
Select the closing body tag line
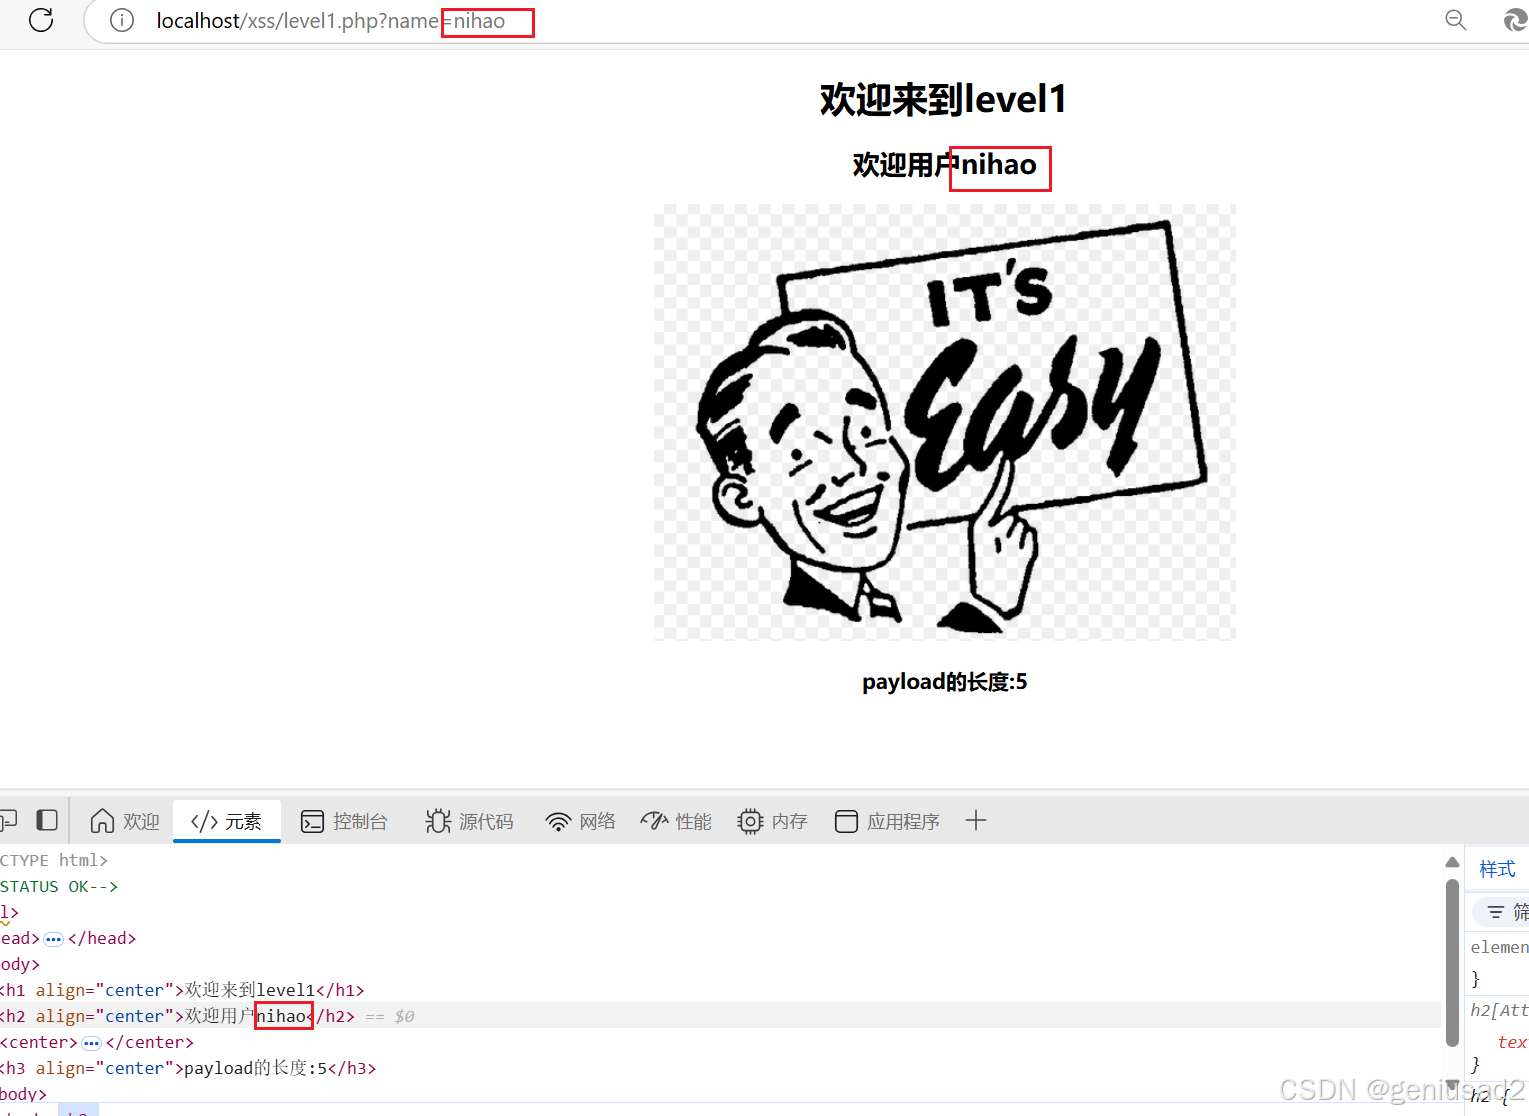(x=720, y=1094)
